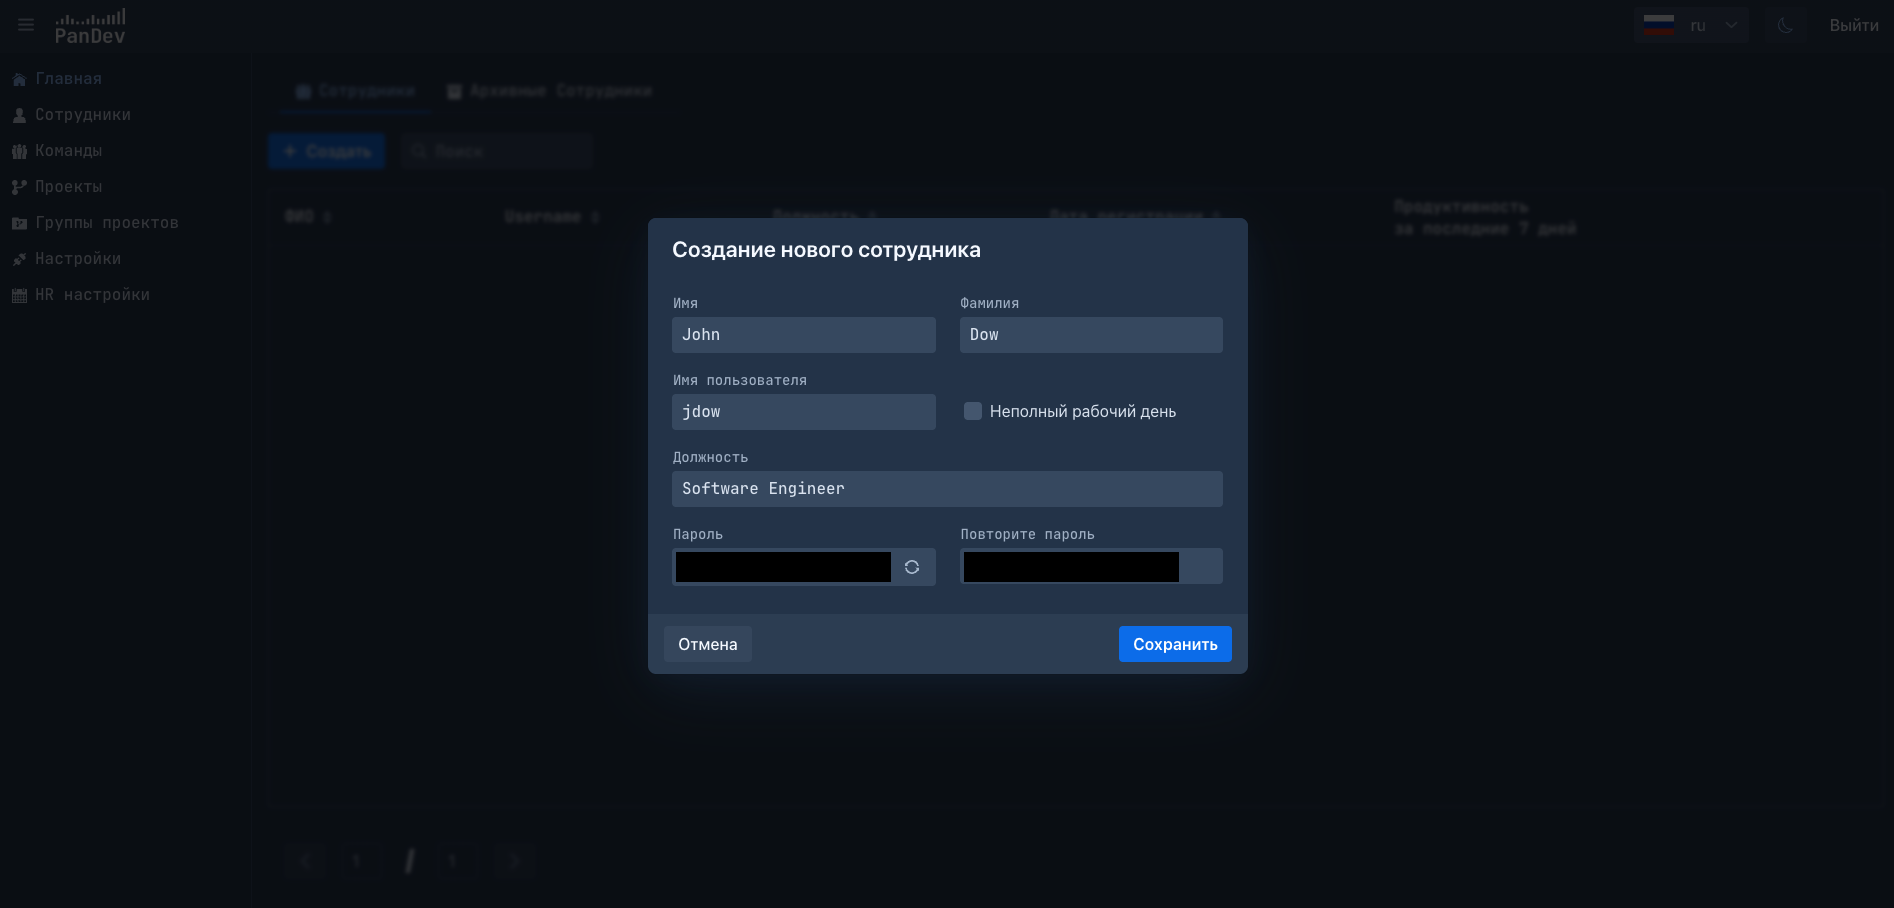This screenshot has width=1894, height=908.
Task: Open the hamburger navigation menu
Action: pyautogui.click(x=25, y=25)
